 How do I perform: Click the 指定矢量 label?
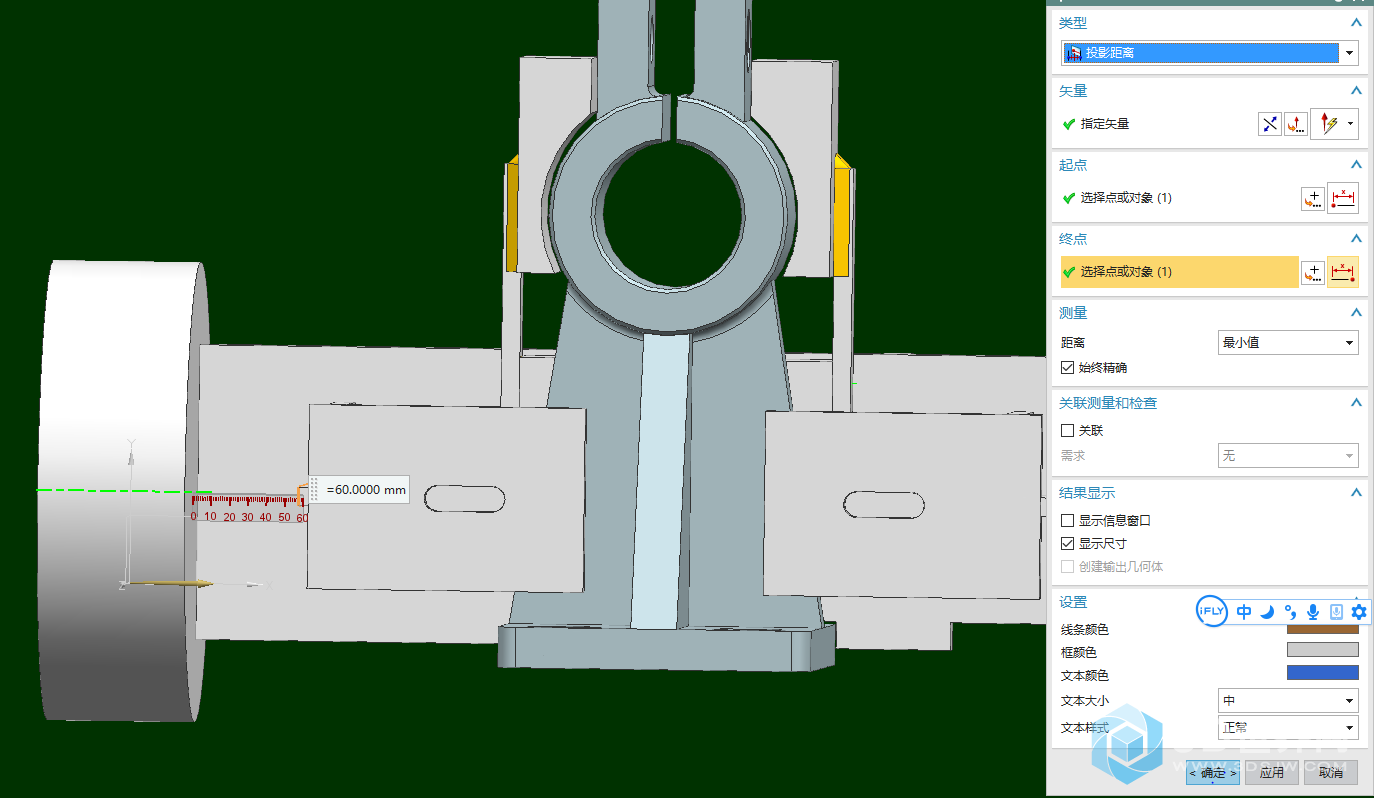pos(1105,124)
